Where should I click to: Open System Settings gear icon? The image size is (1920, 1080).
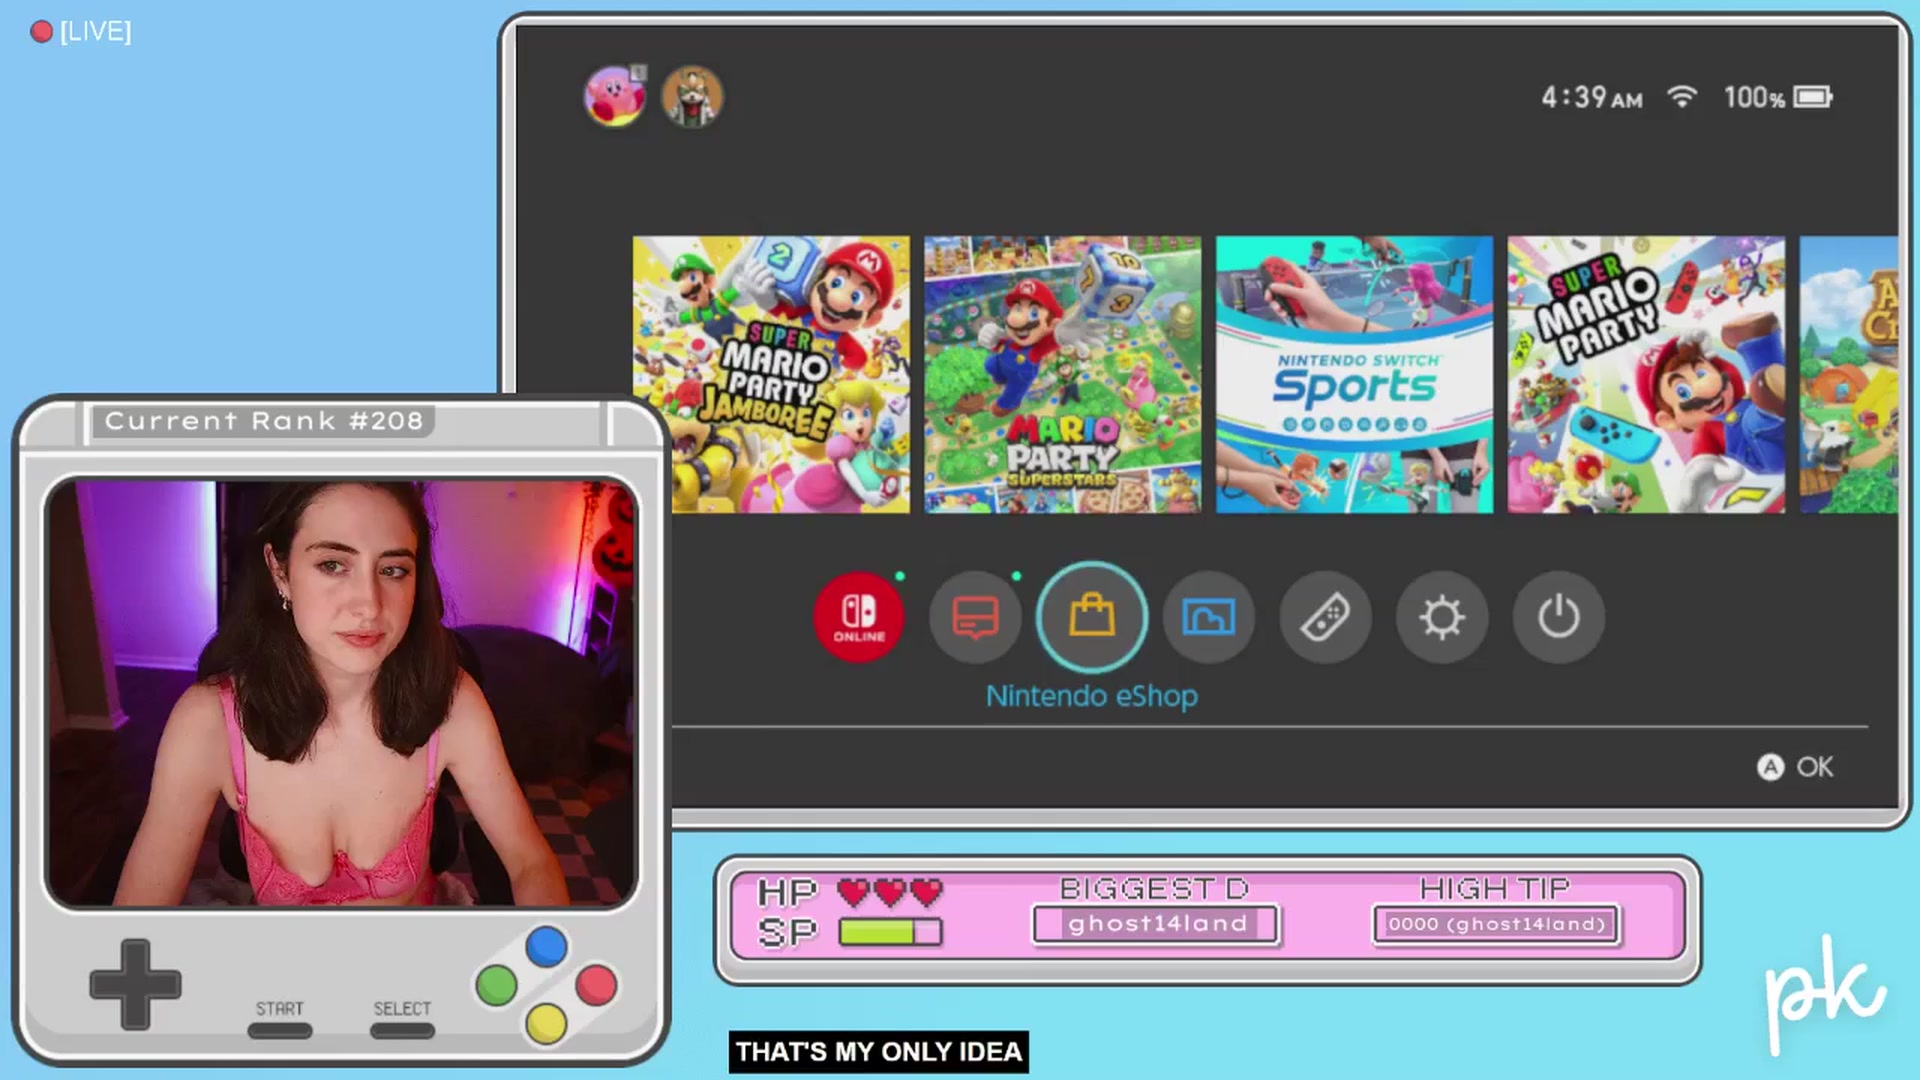click(1442, 617)
